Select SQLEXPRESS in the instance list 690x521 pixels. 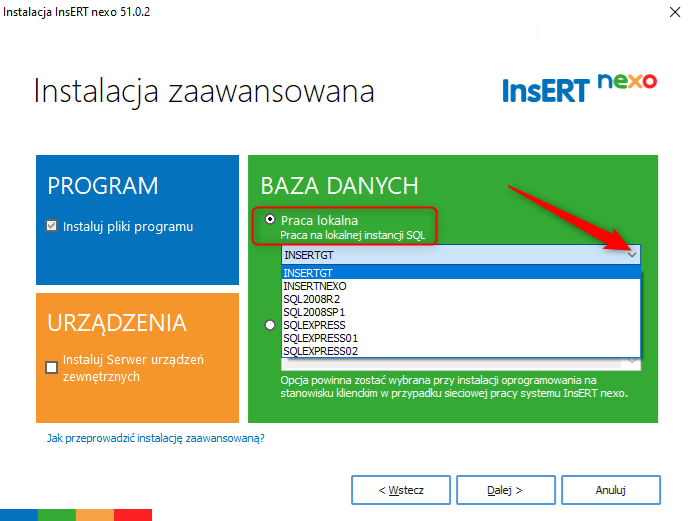click(461, 325)
